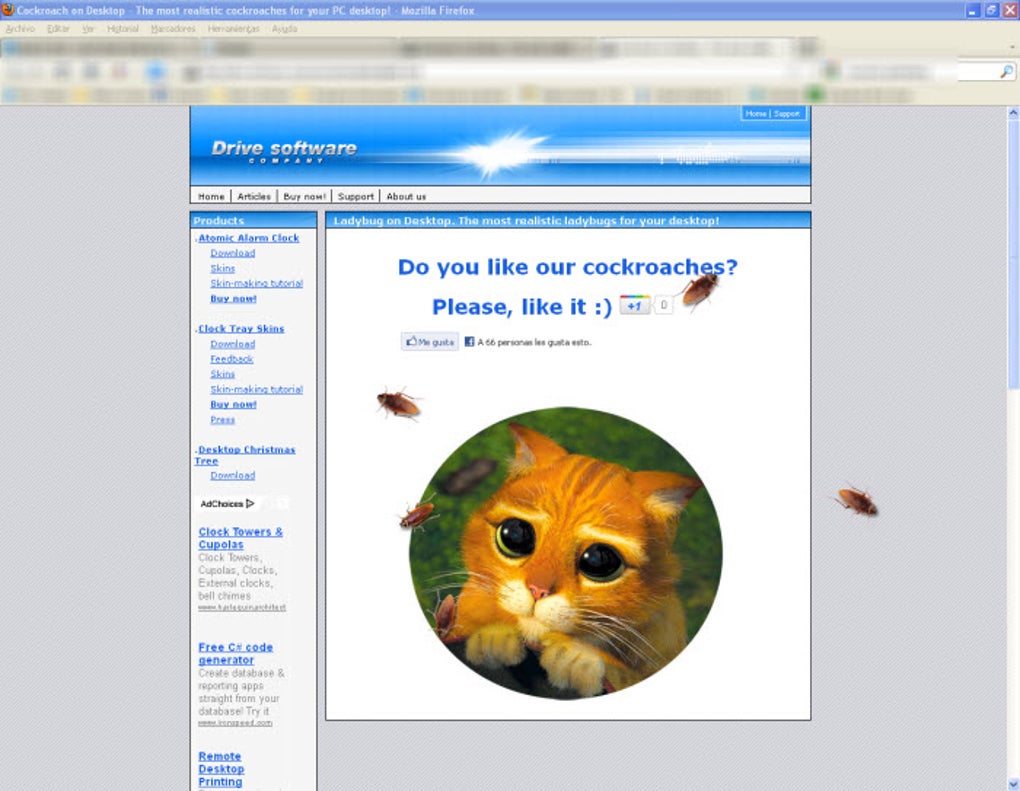Open Skin-making tutorial under Clock Tray Skins
The width and height of the screenshot is (1020, 791).
(256, 389)
